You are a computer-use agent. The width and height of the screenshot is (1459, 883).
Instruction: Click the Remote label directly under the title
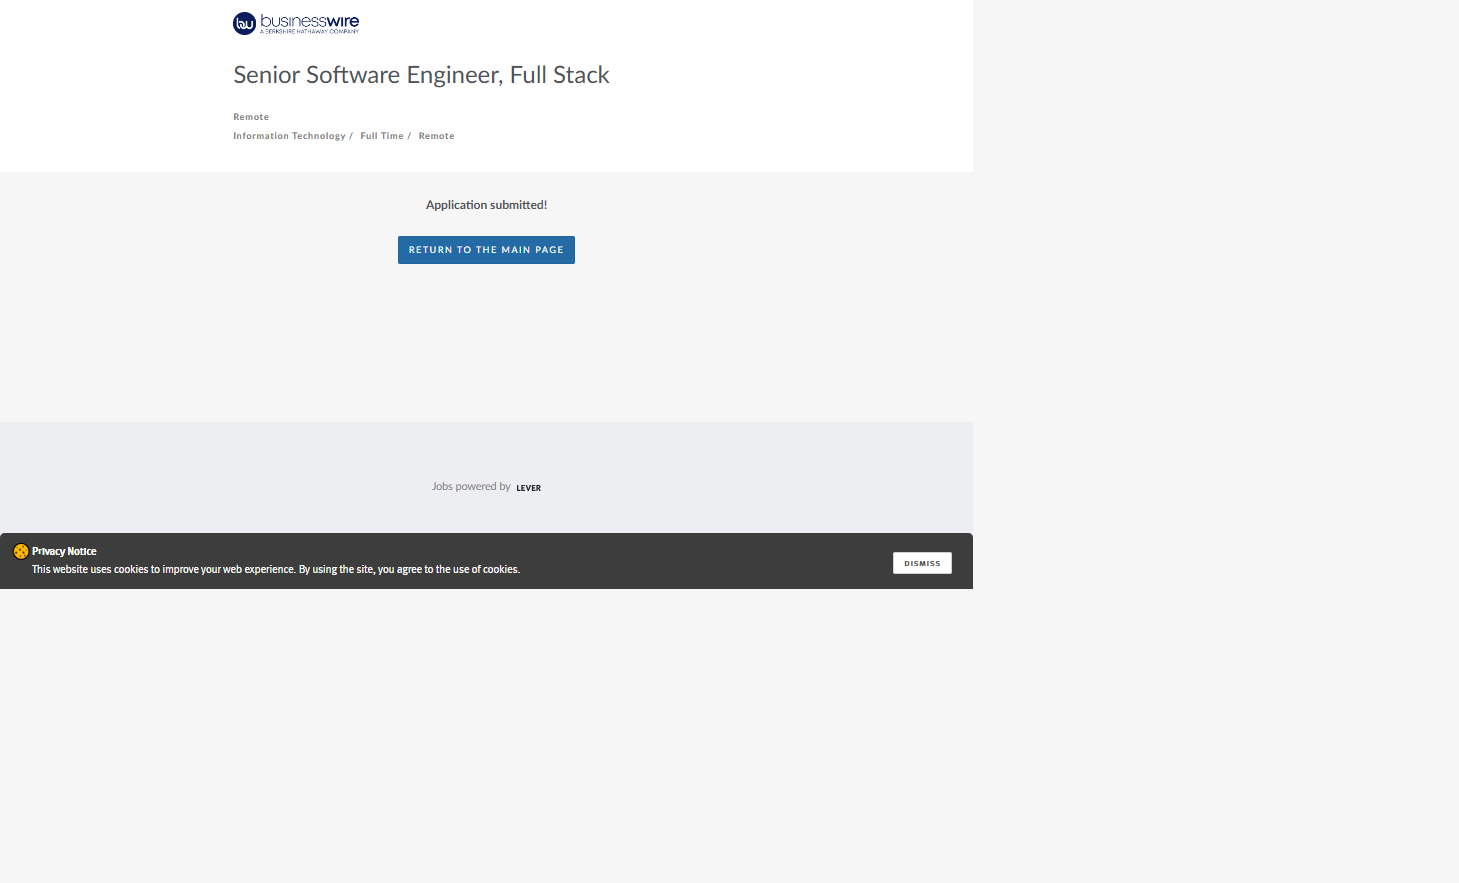[251, 117]
